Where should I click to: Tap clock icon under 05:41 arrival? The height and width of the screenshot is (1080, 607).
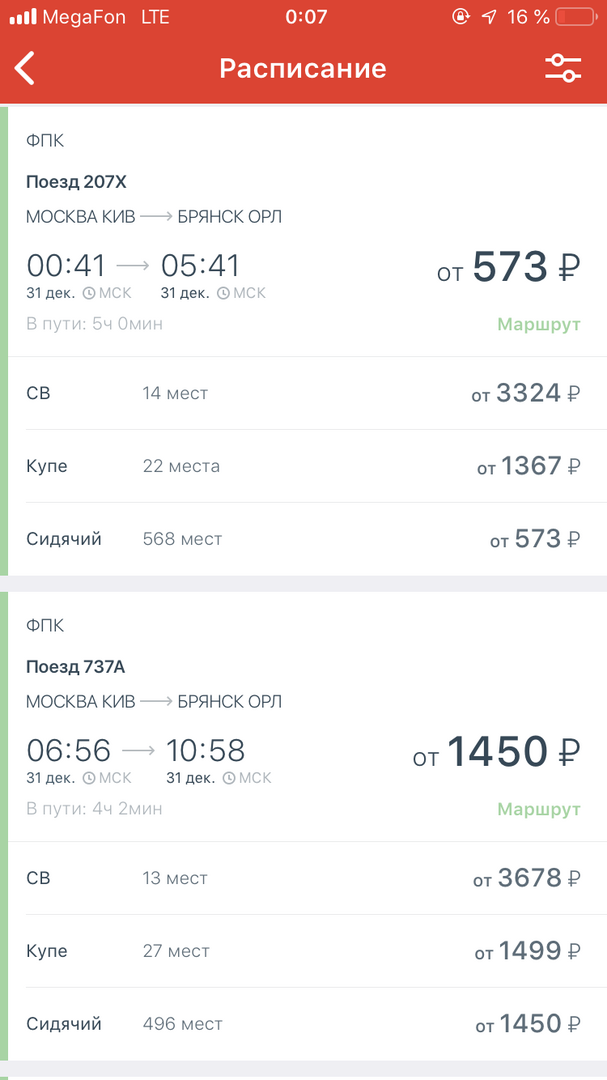pyautogui.click(x=223, y=293)
